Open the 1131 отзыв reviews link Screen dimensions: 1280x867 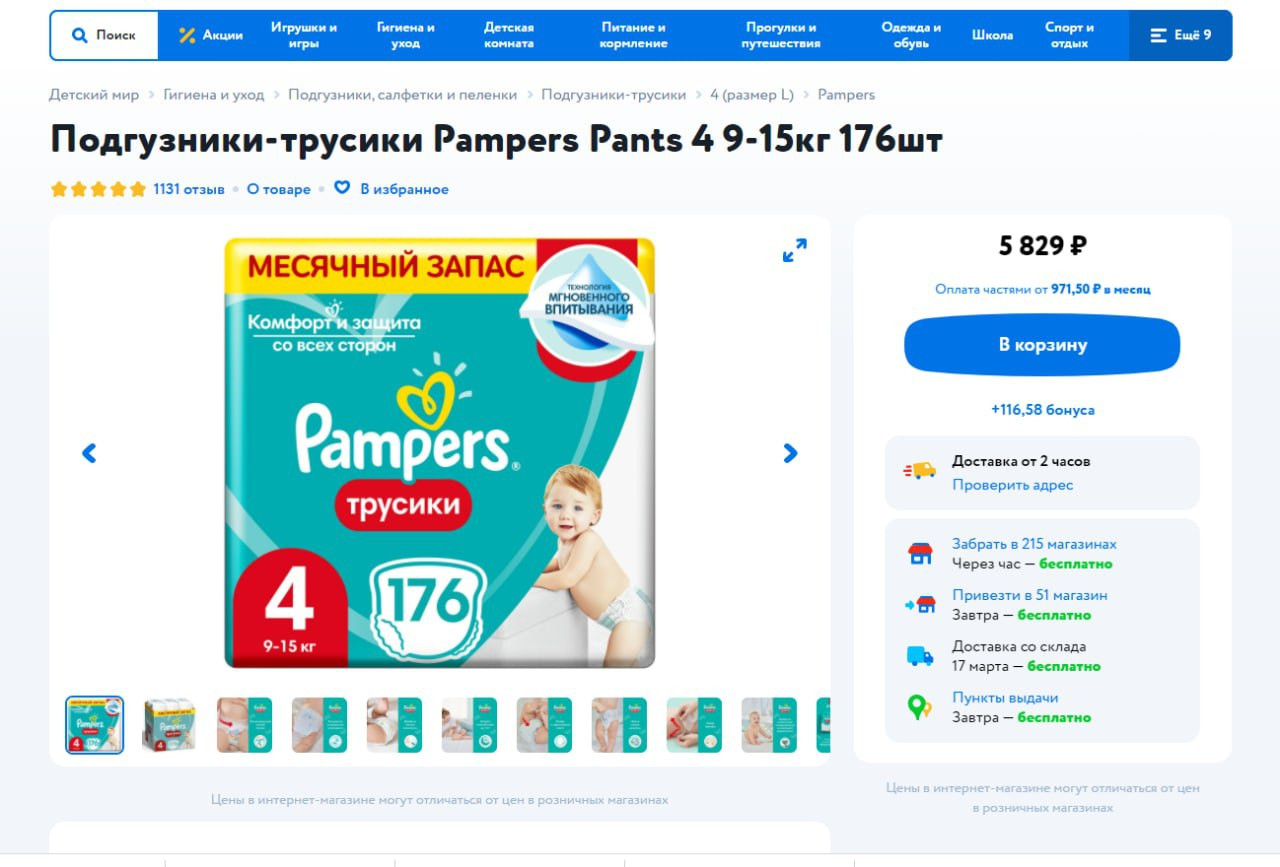coord(189,189)
